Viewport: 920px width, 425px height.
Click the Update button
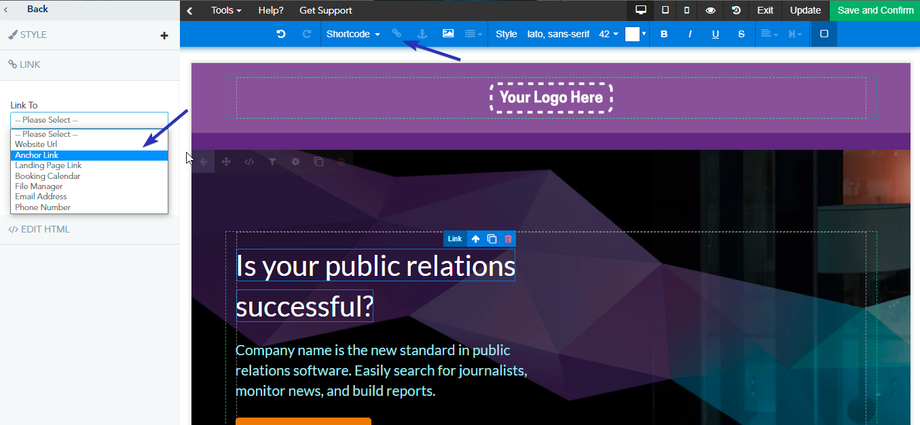pos(805,10)
